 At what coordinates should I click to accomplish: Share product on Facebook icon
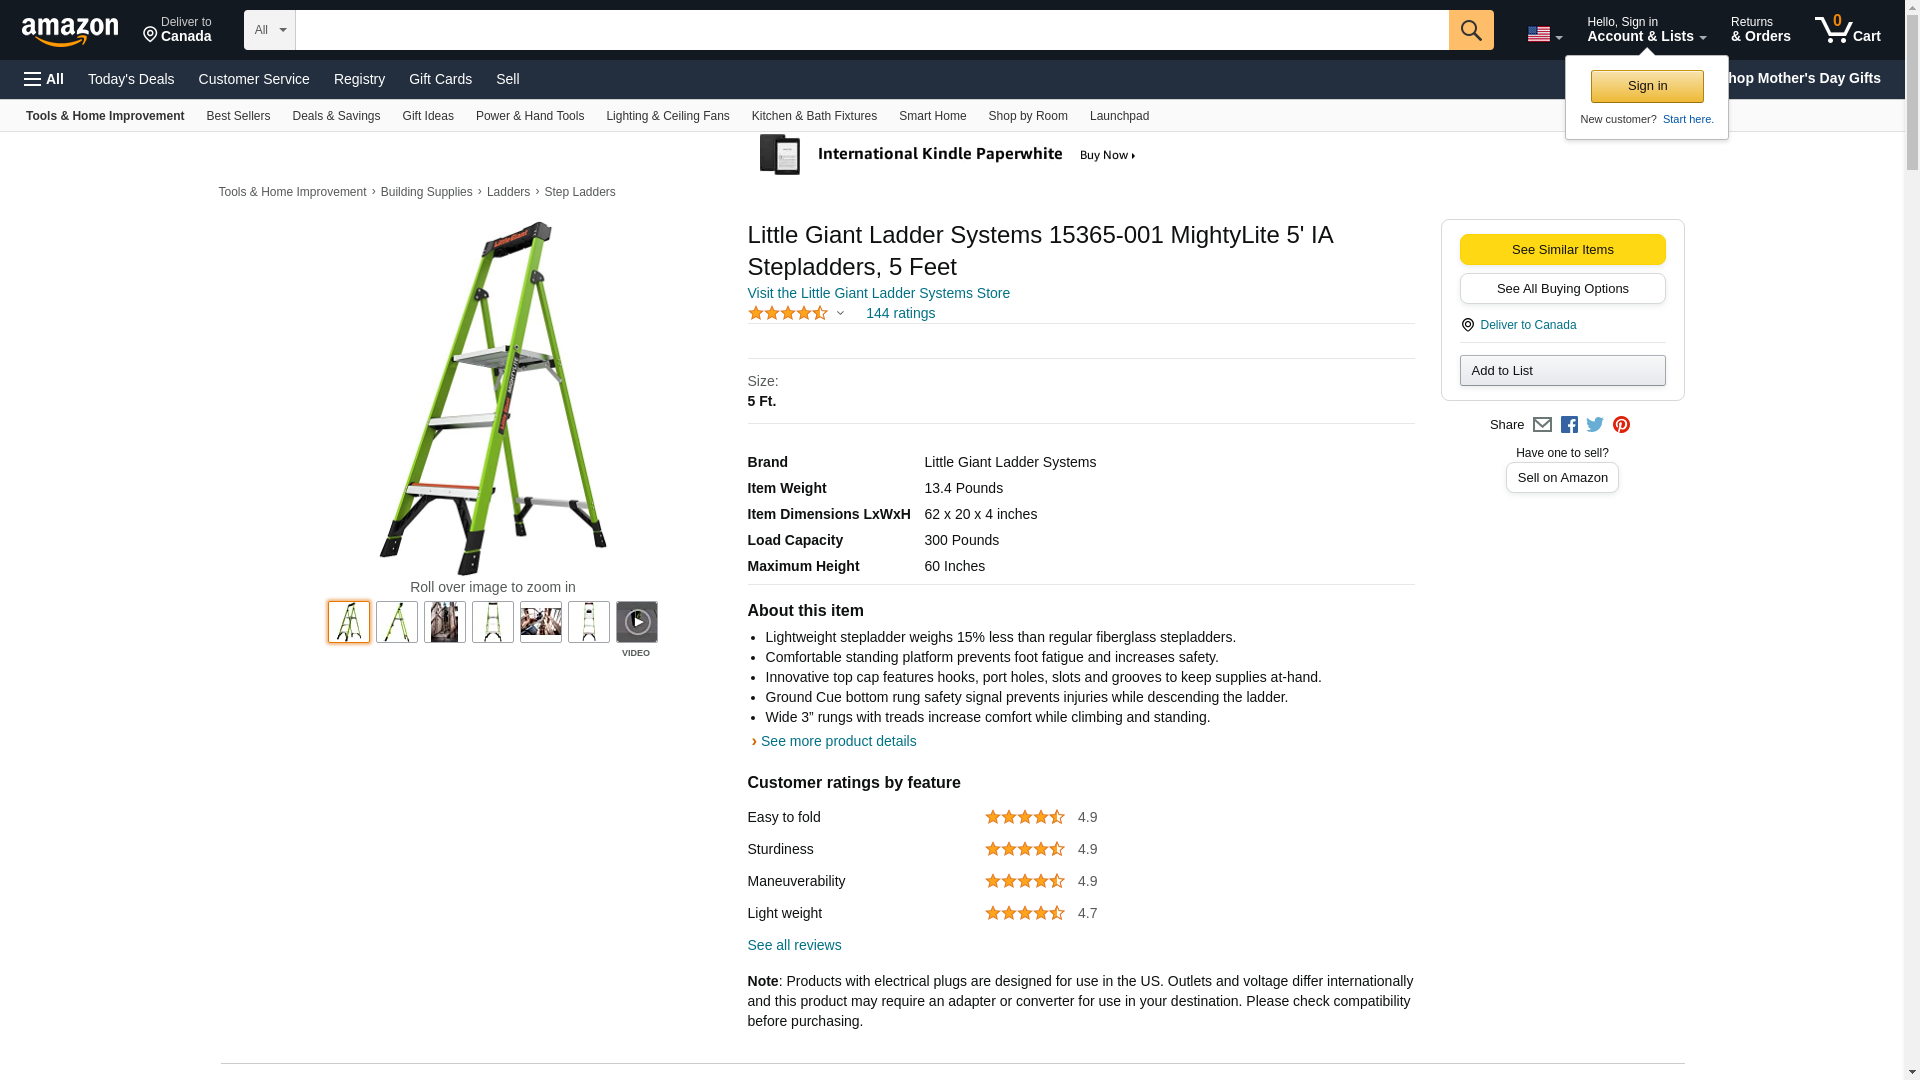point(1569,425)
